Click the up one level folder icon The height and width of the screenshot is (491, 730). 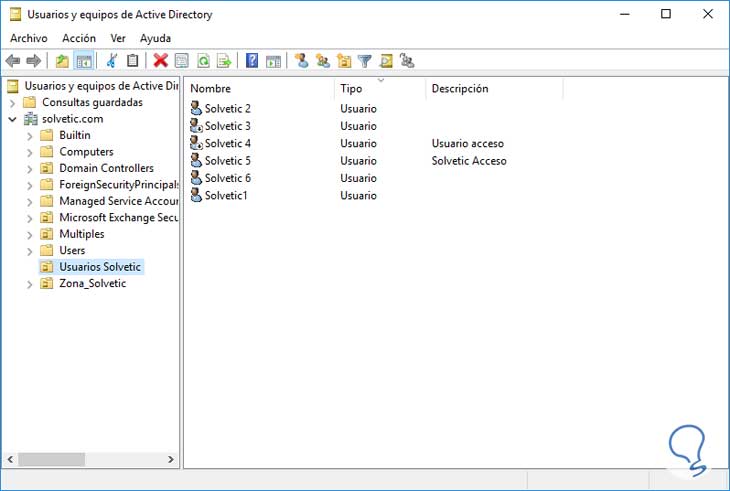(62, 61)
